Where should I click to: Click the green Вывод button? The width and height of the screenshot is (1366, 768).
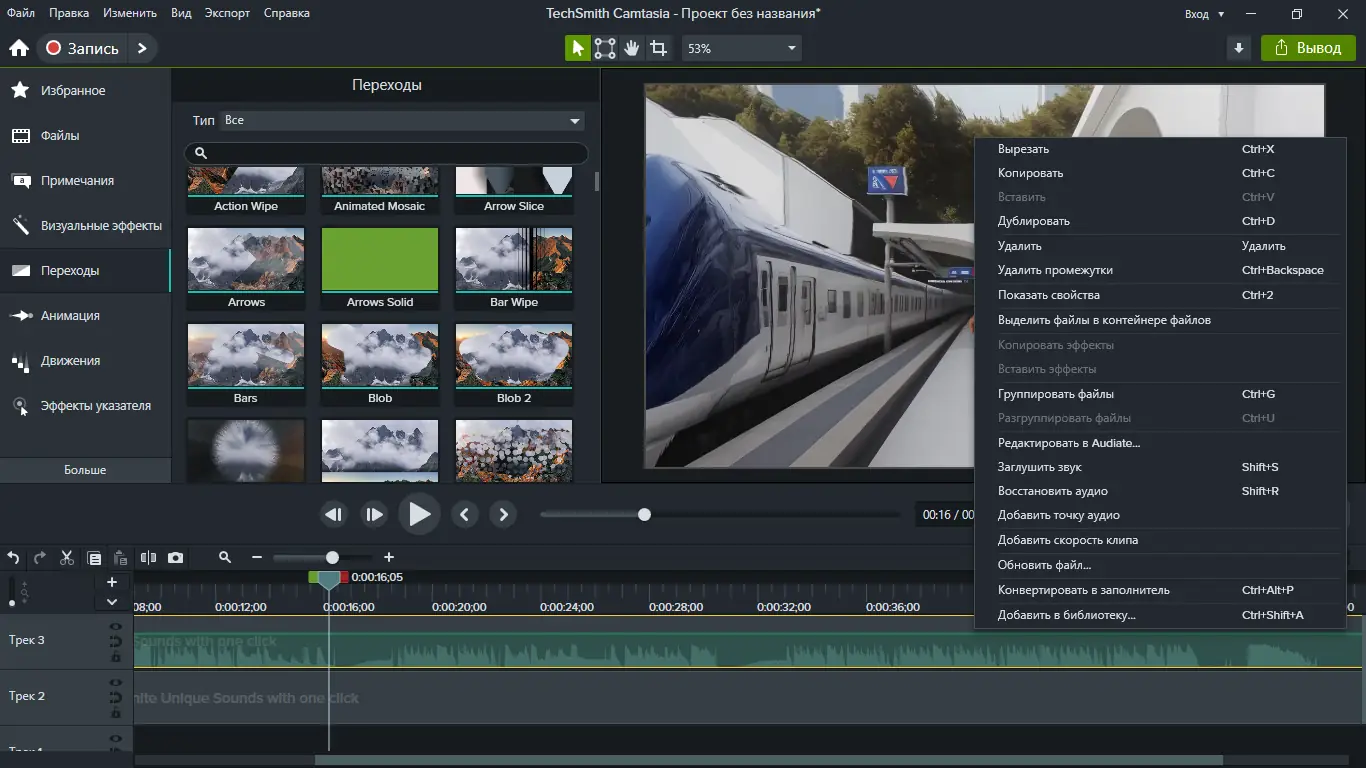(x=1308, y=47)
